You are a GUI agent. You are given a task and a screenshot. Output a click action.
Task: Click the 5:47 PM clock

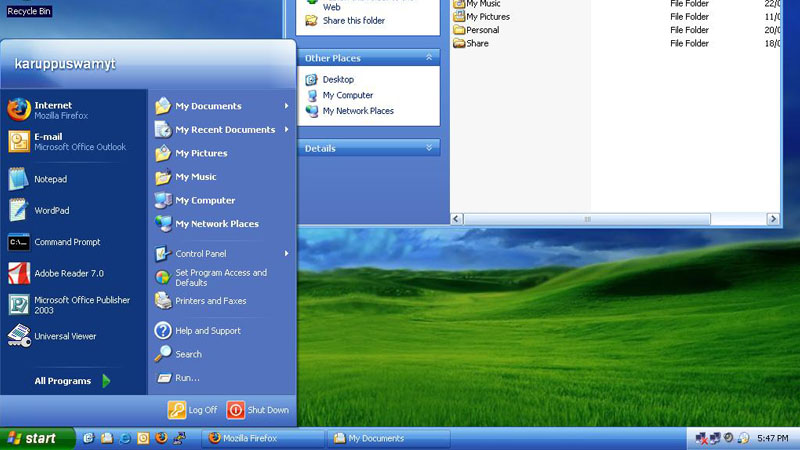[x=772, y=438]
